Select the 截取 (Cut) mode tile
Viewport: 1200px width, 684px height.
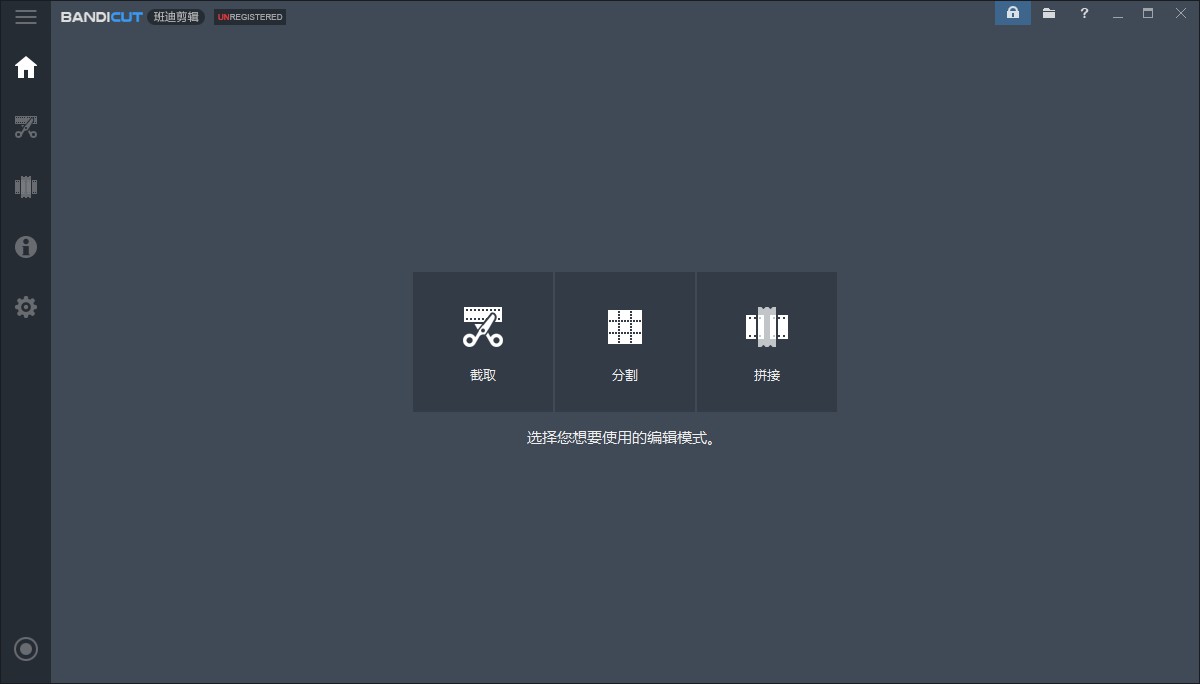click(483, 342)
